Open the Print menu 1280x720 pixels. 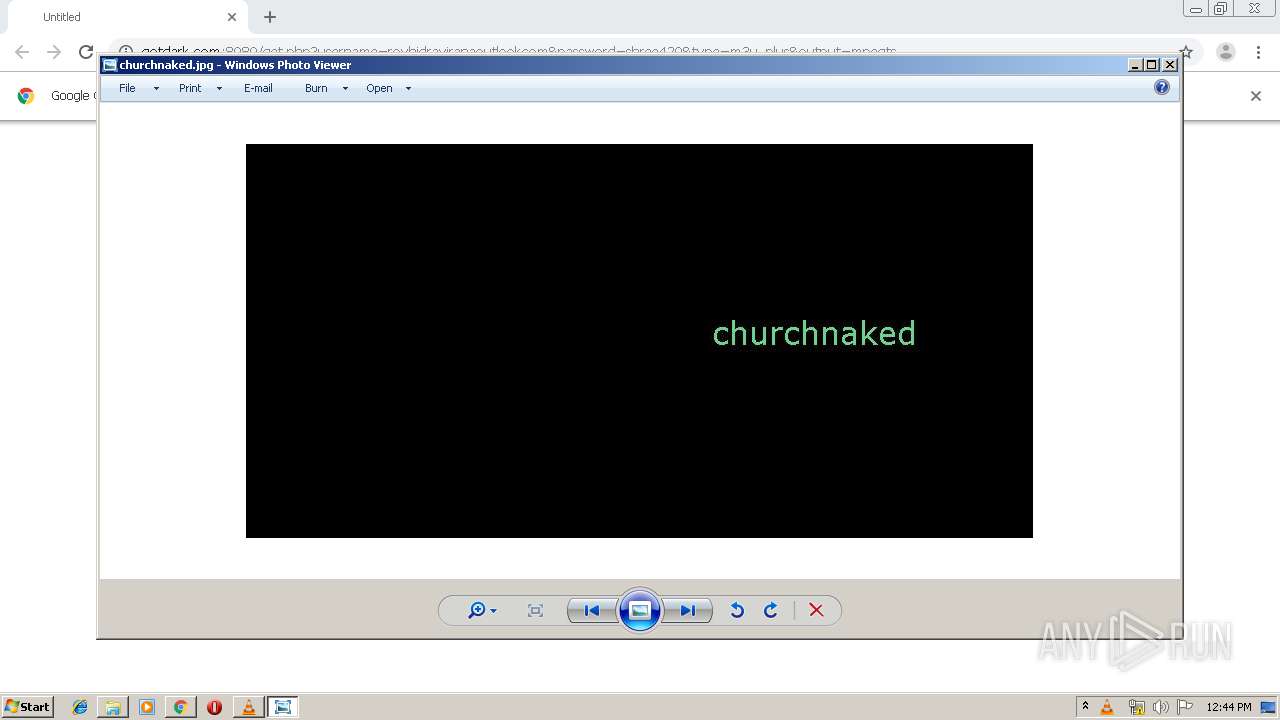click(x=190, y=88)
